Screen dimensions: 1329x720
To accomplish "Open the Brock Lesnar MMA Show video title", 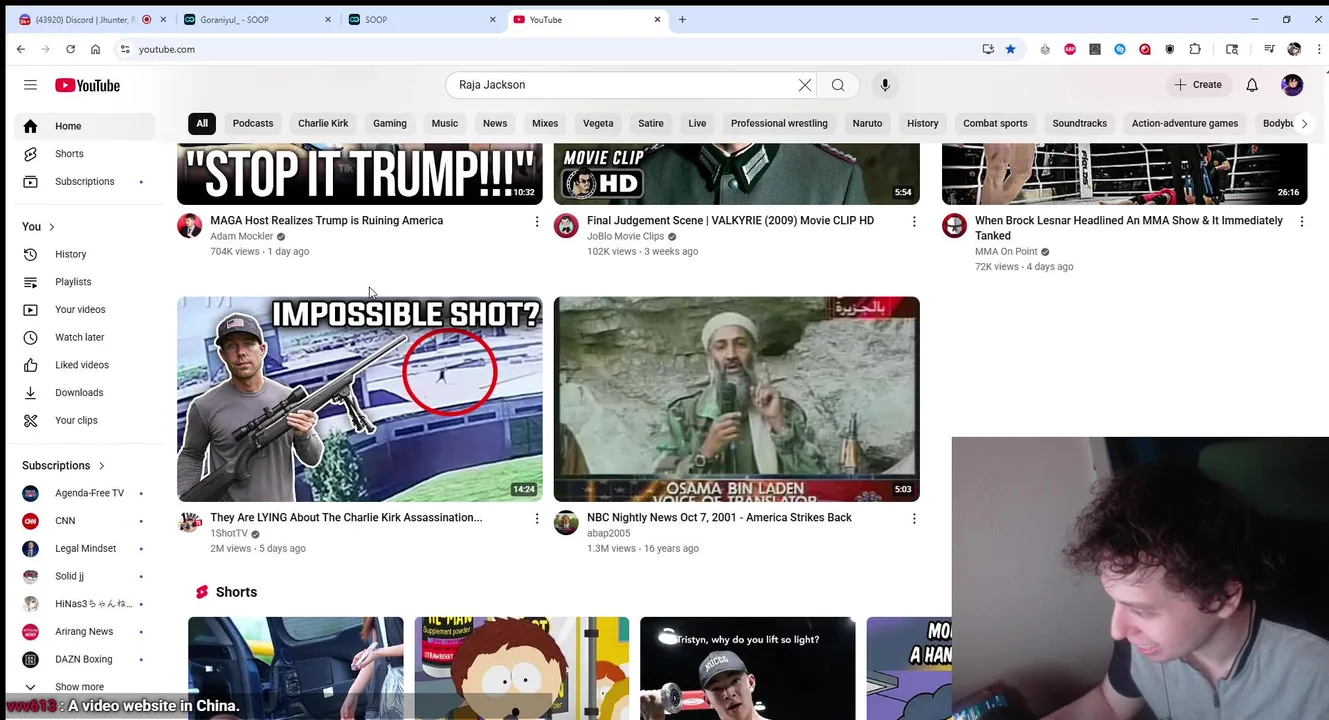I will 1129,228.
